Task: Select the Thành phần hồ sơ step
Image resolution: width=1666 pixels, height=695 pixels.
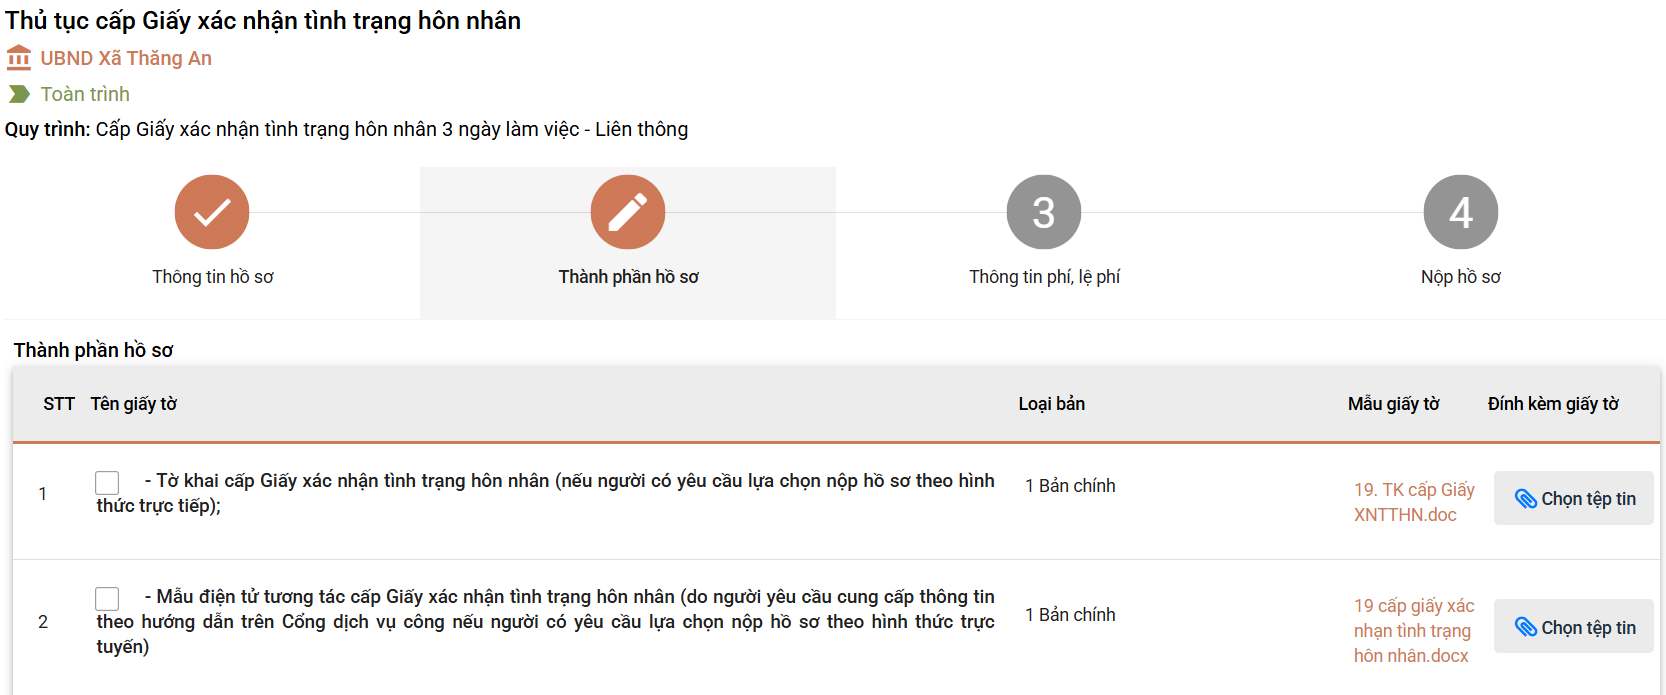Action: pos(628,277)
